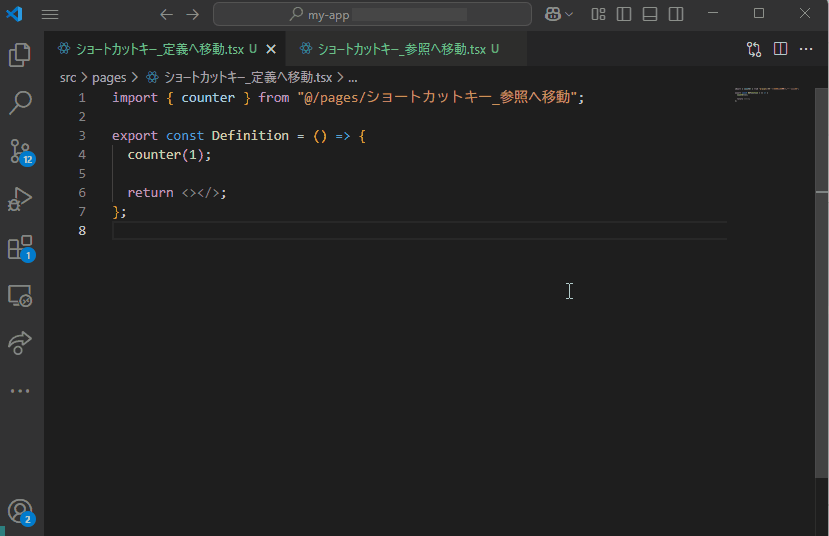Viewport: 829px width, 536px height.
Task: Click the export keyword on line 3
Action: pos(135,135)
